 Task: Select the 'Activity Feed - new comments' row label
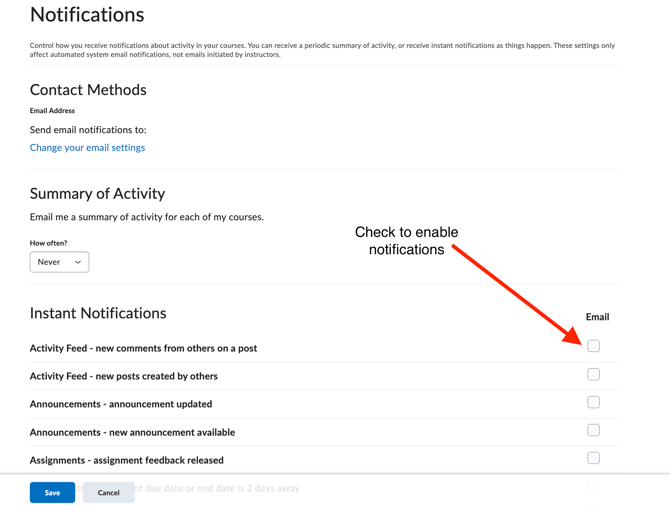click(143, 348)
